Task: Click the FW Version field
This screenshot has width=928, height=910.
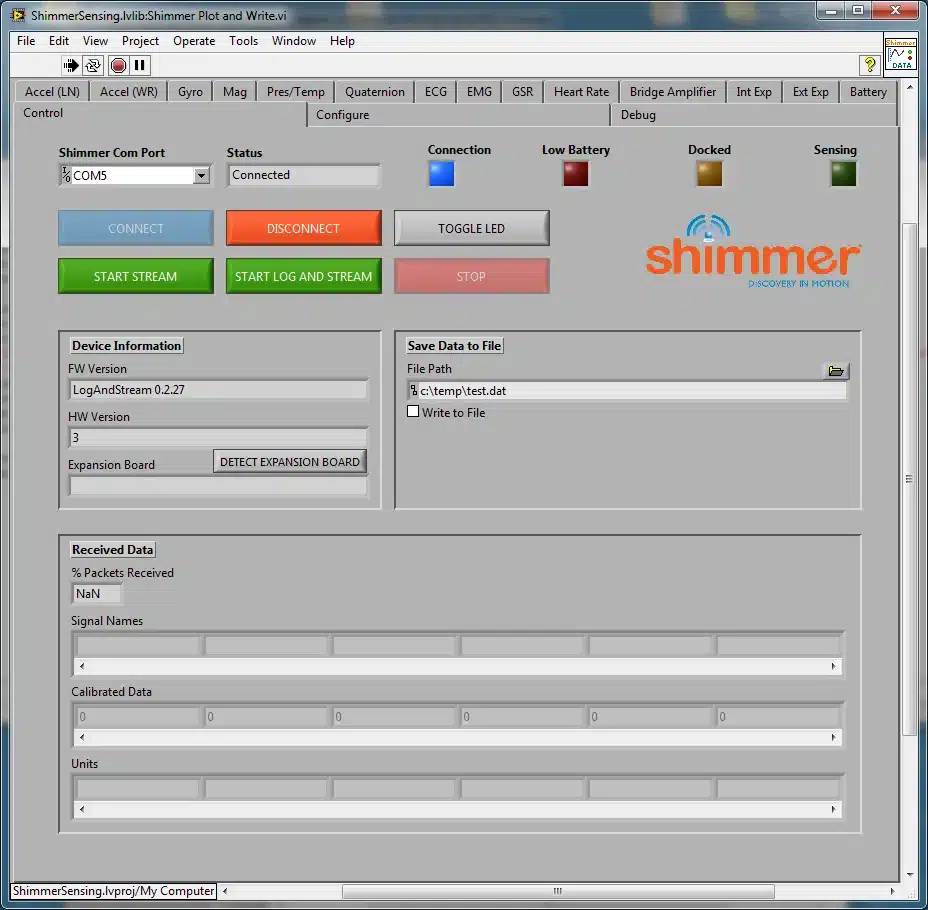Action: point(218,389)
